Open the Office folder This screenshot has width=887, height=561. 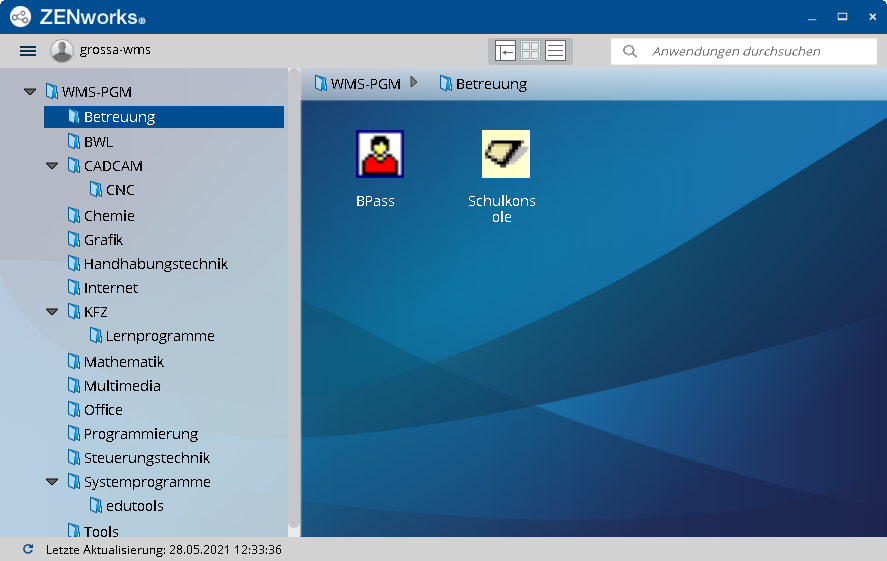95,409
